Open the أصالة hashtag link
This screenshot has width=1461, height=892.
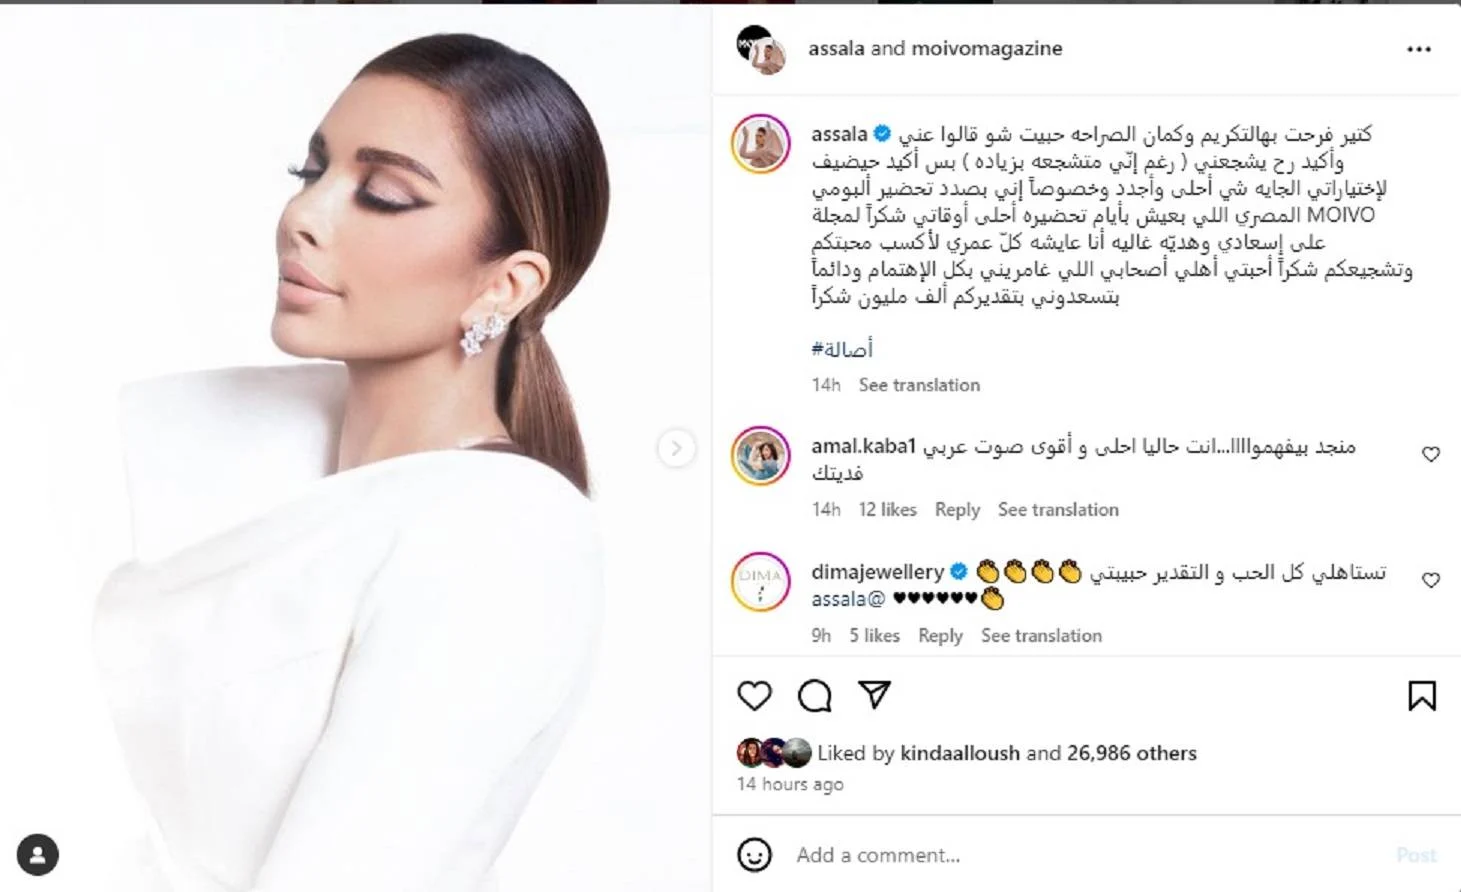pos(842,349)
